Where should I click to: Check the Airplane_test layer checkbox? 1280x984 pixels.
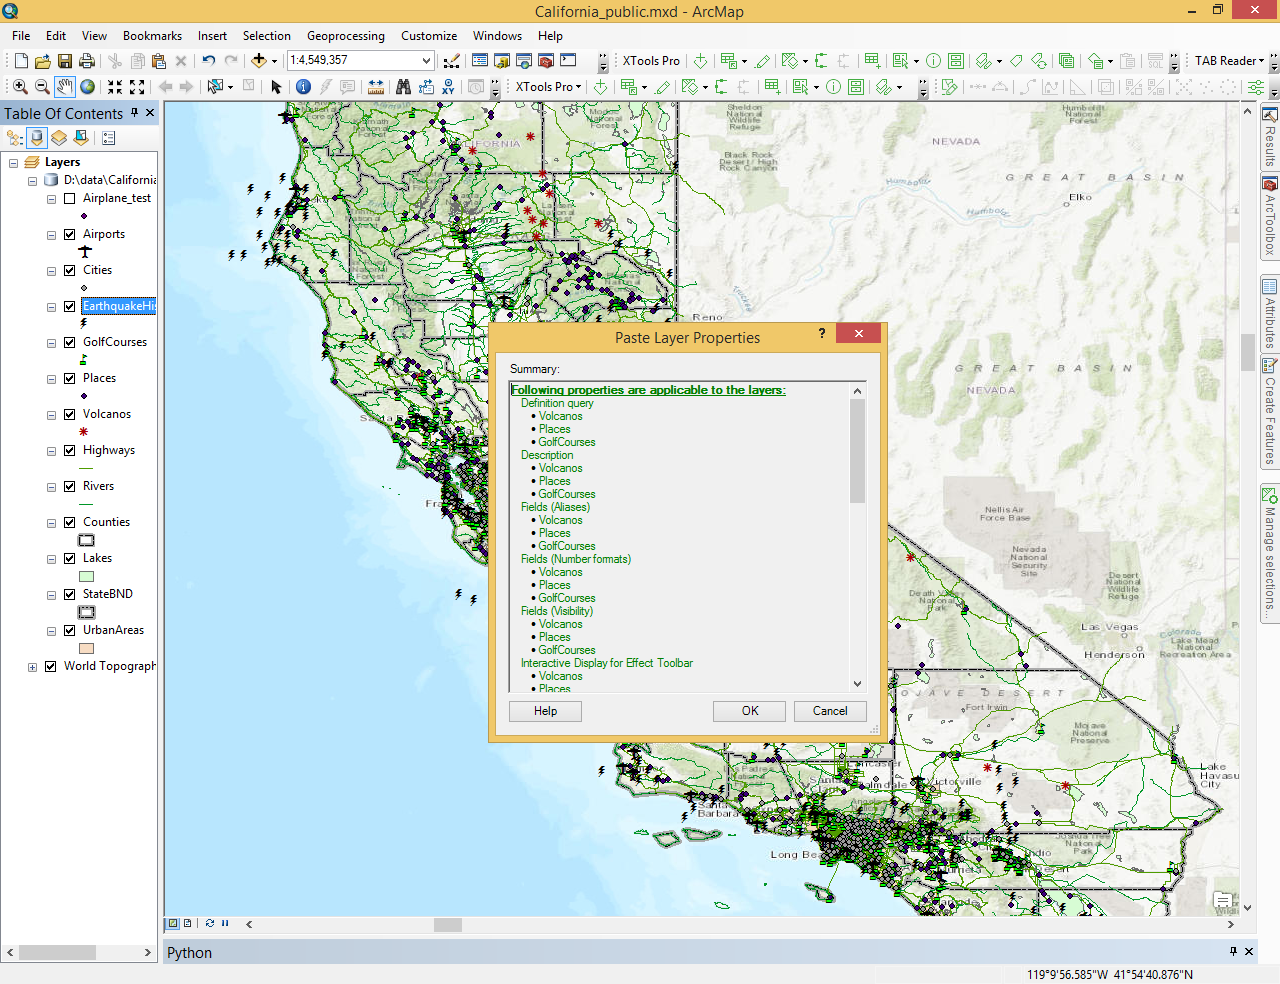tap(69, 198)
